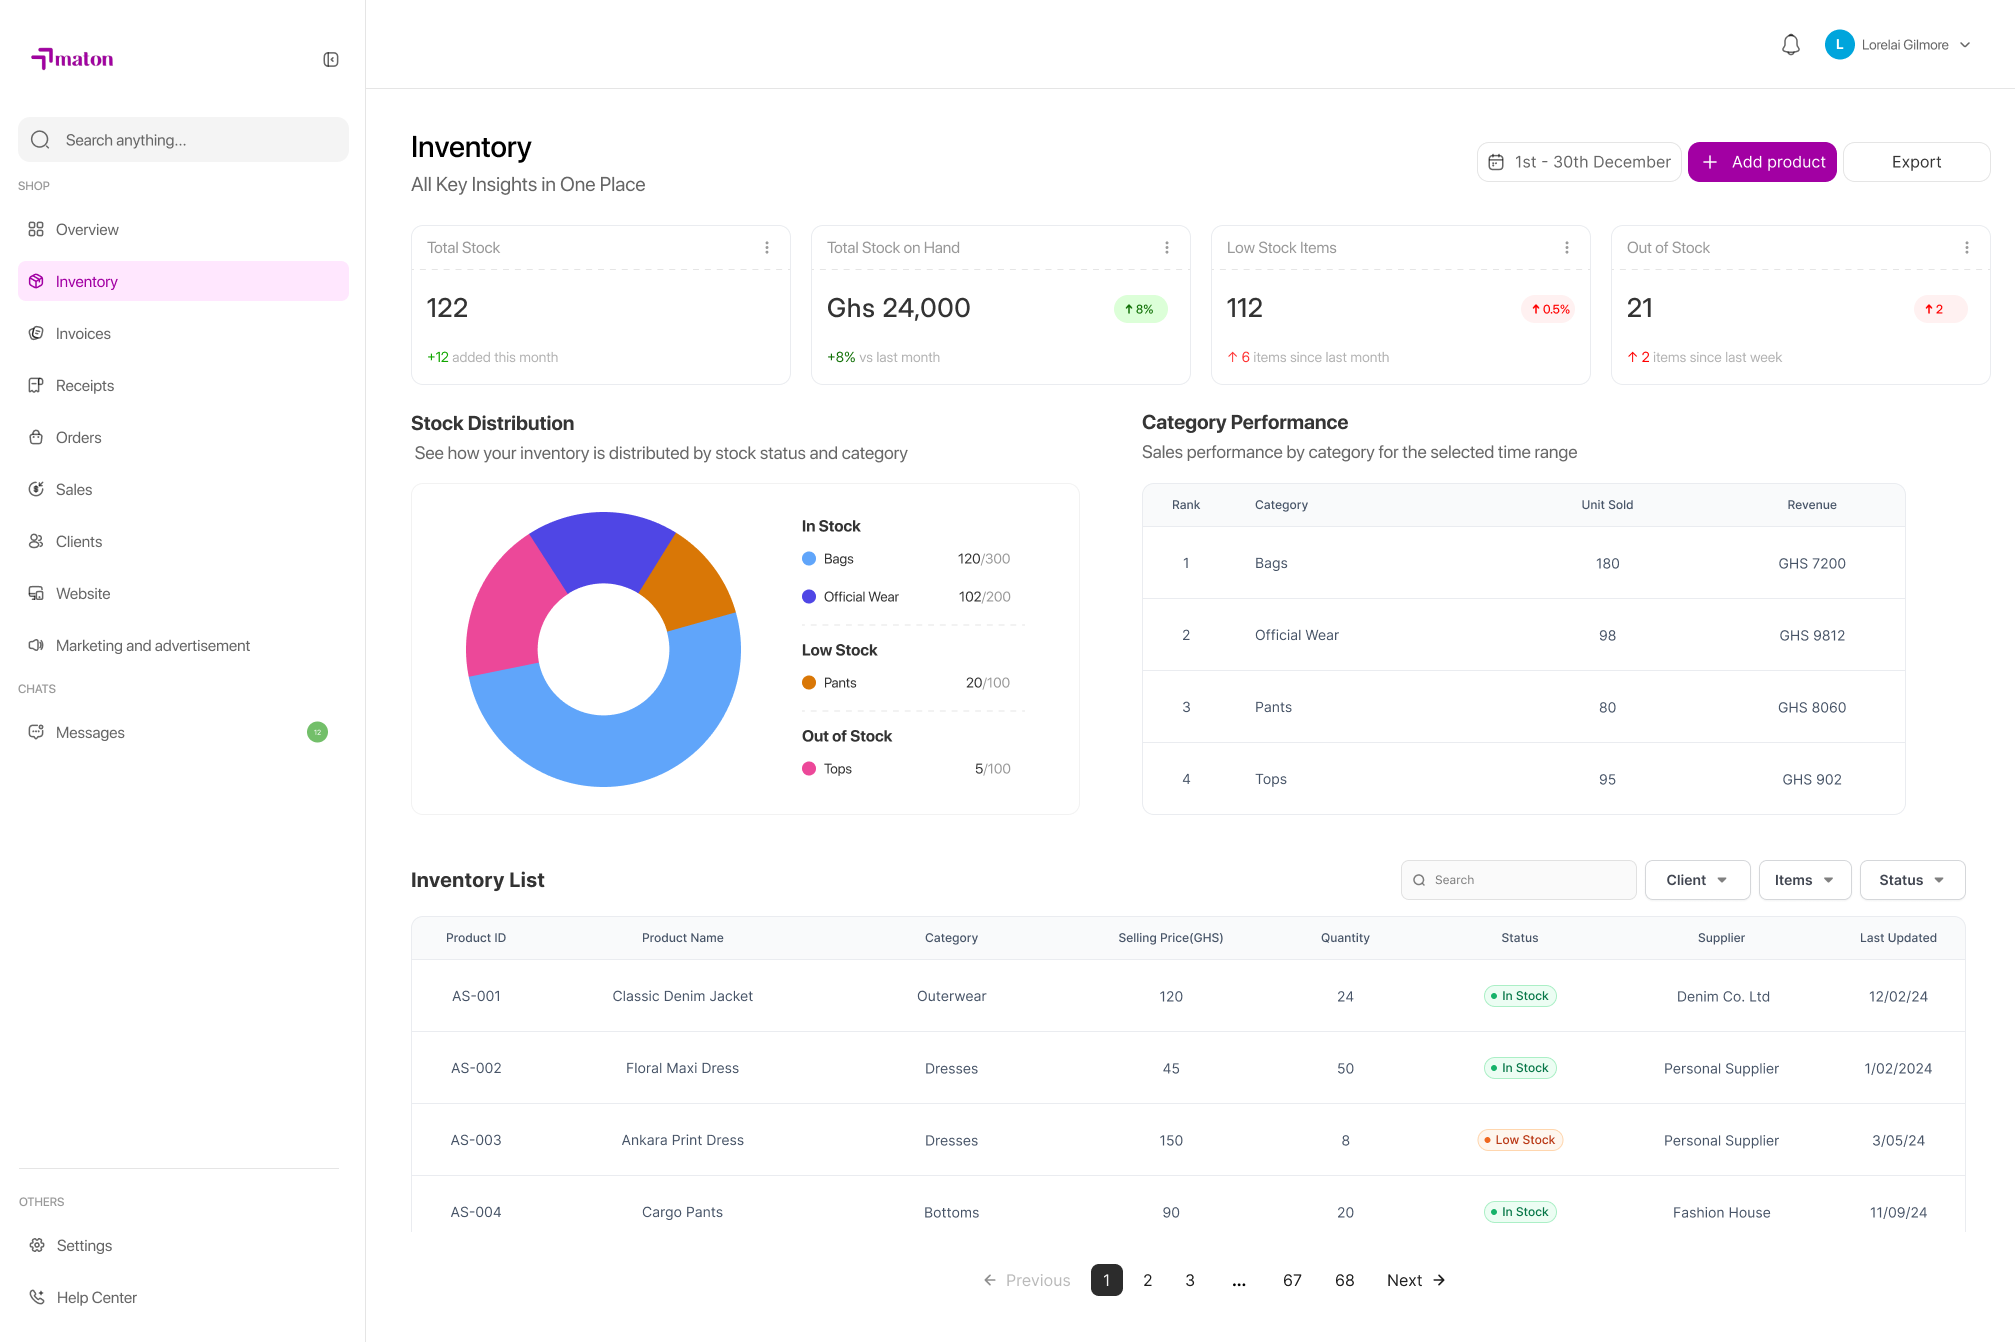The image size is (2015, 1342).
Task: Click the Messages chat icon
Action: click(36, 732)
